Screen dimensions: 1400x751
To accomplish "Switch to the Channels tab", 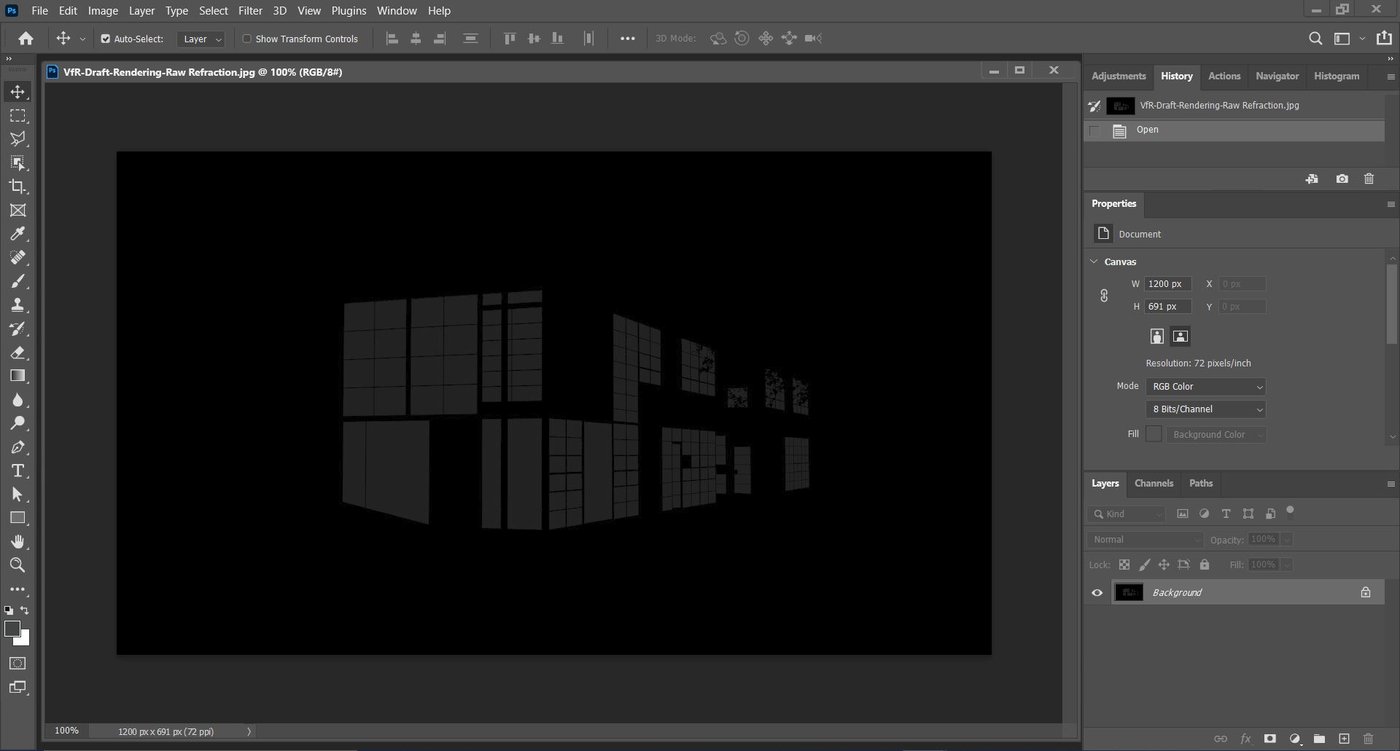I will pos(1153,483).
